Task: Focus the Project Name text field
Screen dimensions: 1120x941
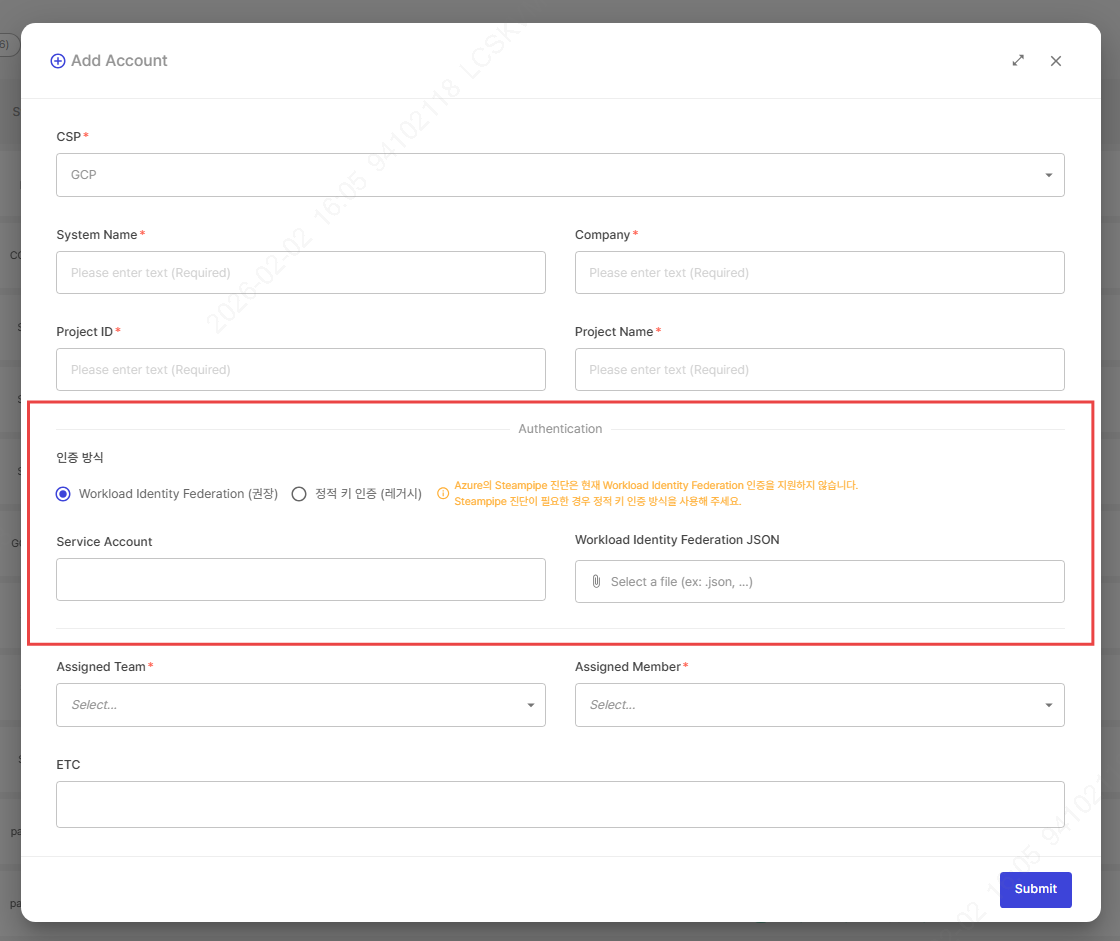Action: tap(818, 370)
